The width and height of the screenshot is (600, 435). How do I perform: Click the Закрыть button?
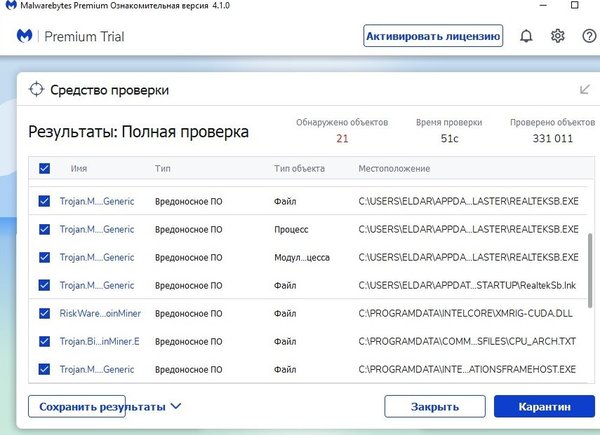coord(435,406)
